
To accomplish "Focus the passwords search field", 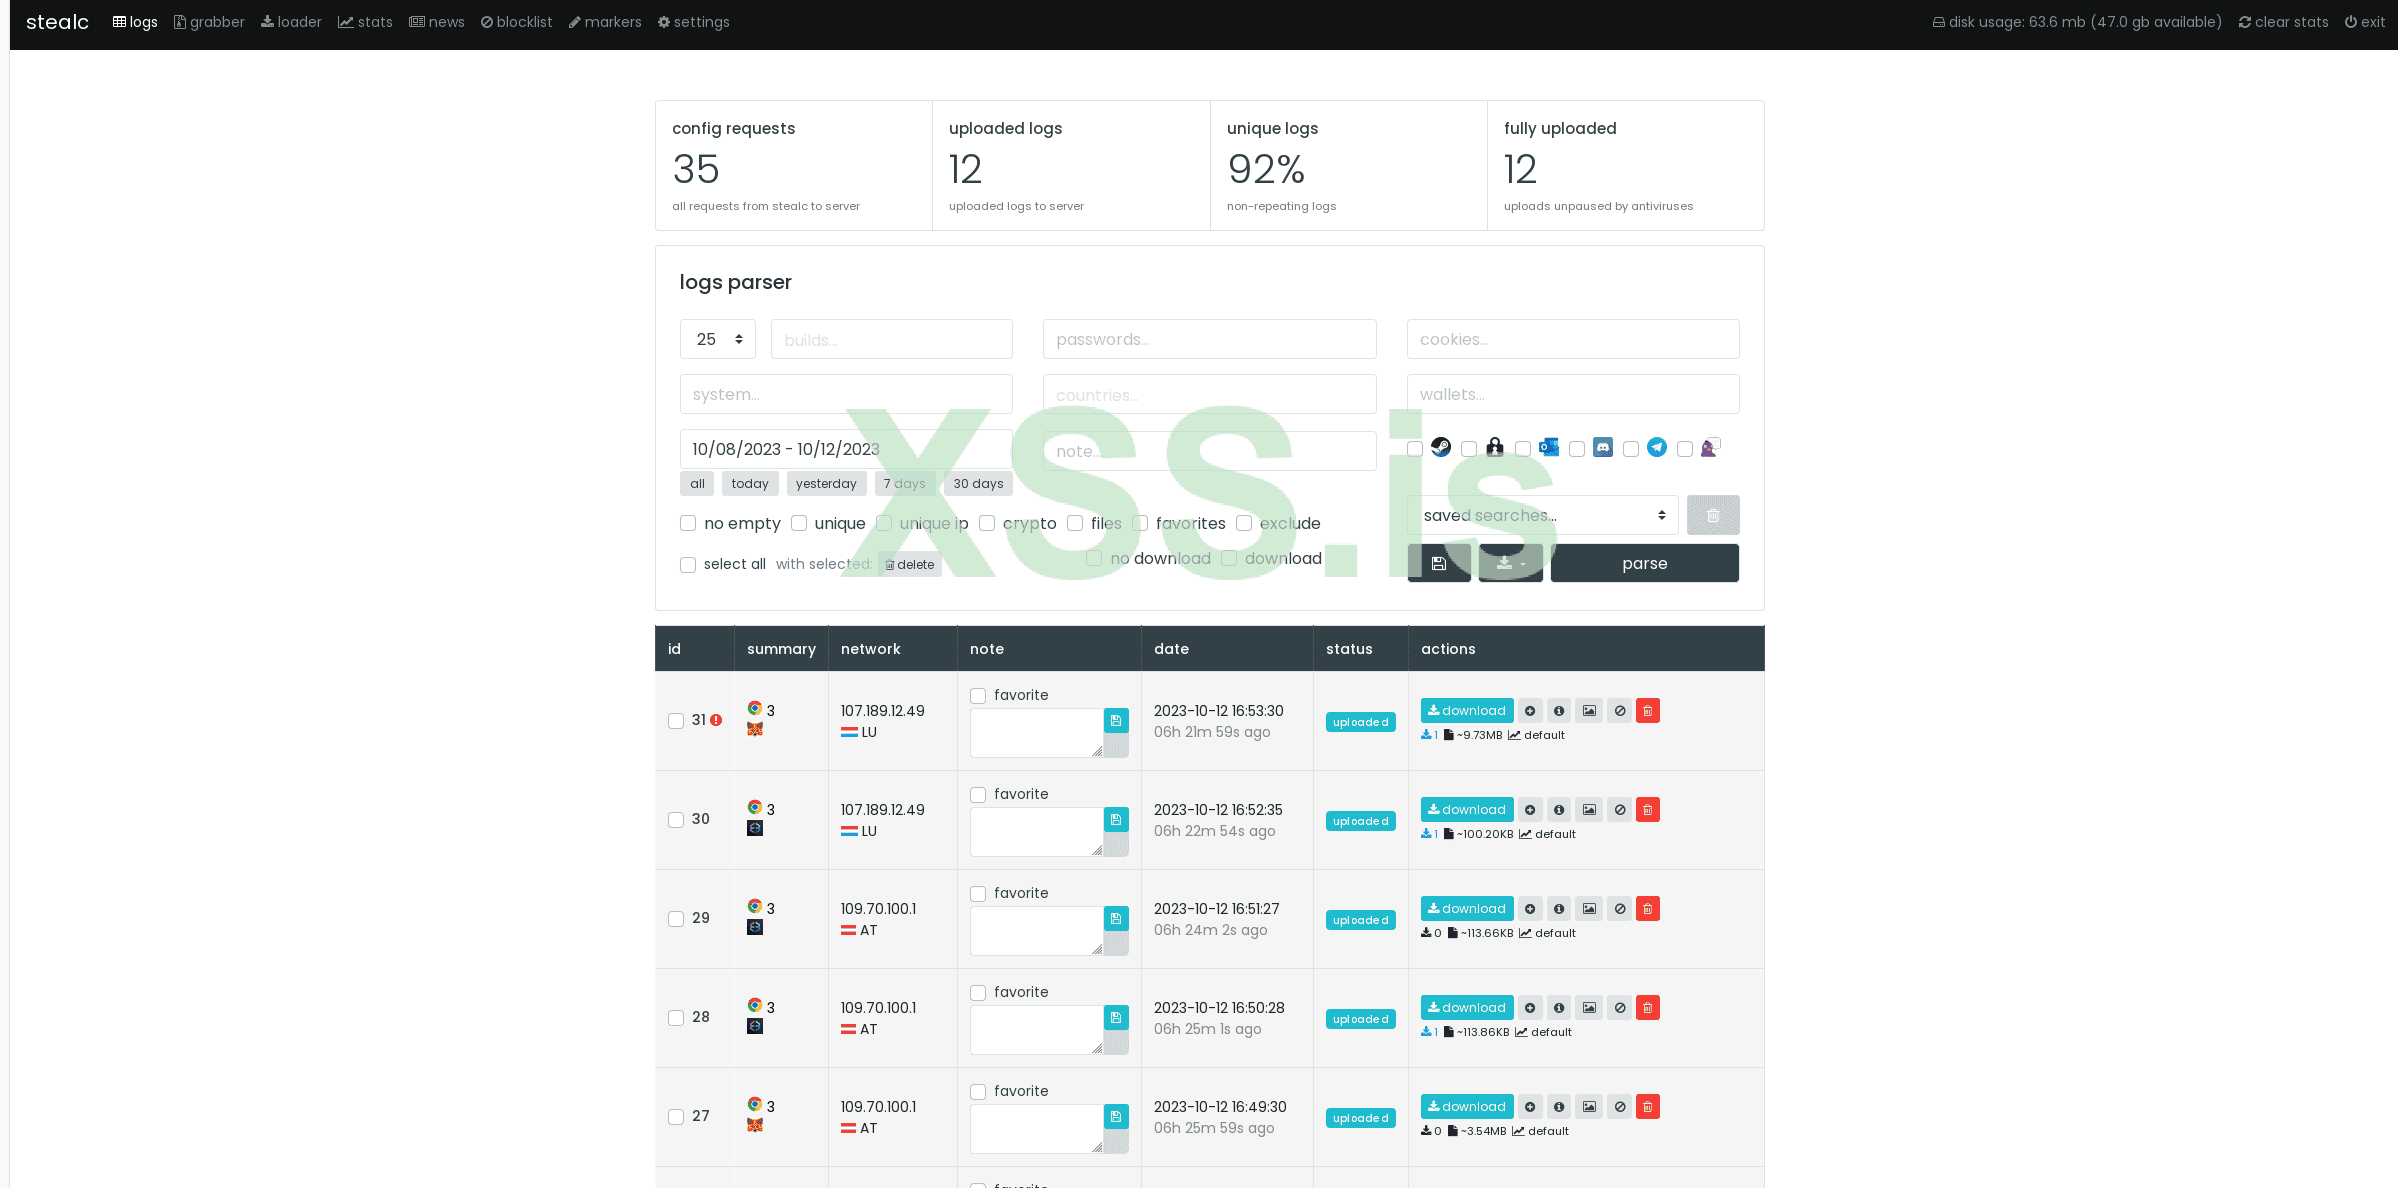I will pyautogui.click(x=1209, y=339).
